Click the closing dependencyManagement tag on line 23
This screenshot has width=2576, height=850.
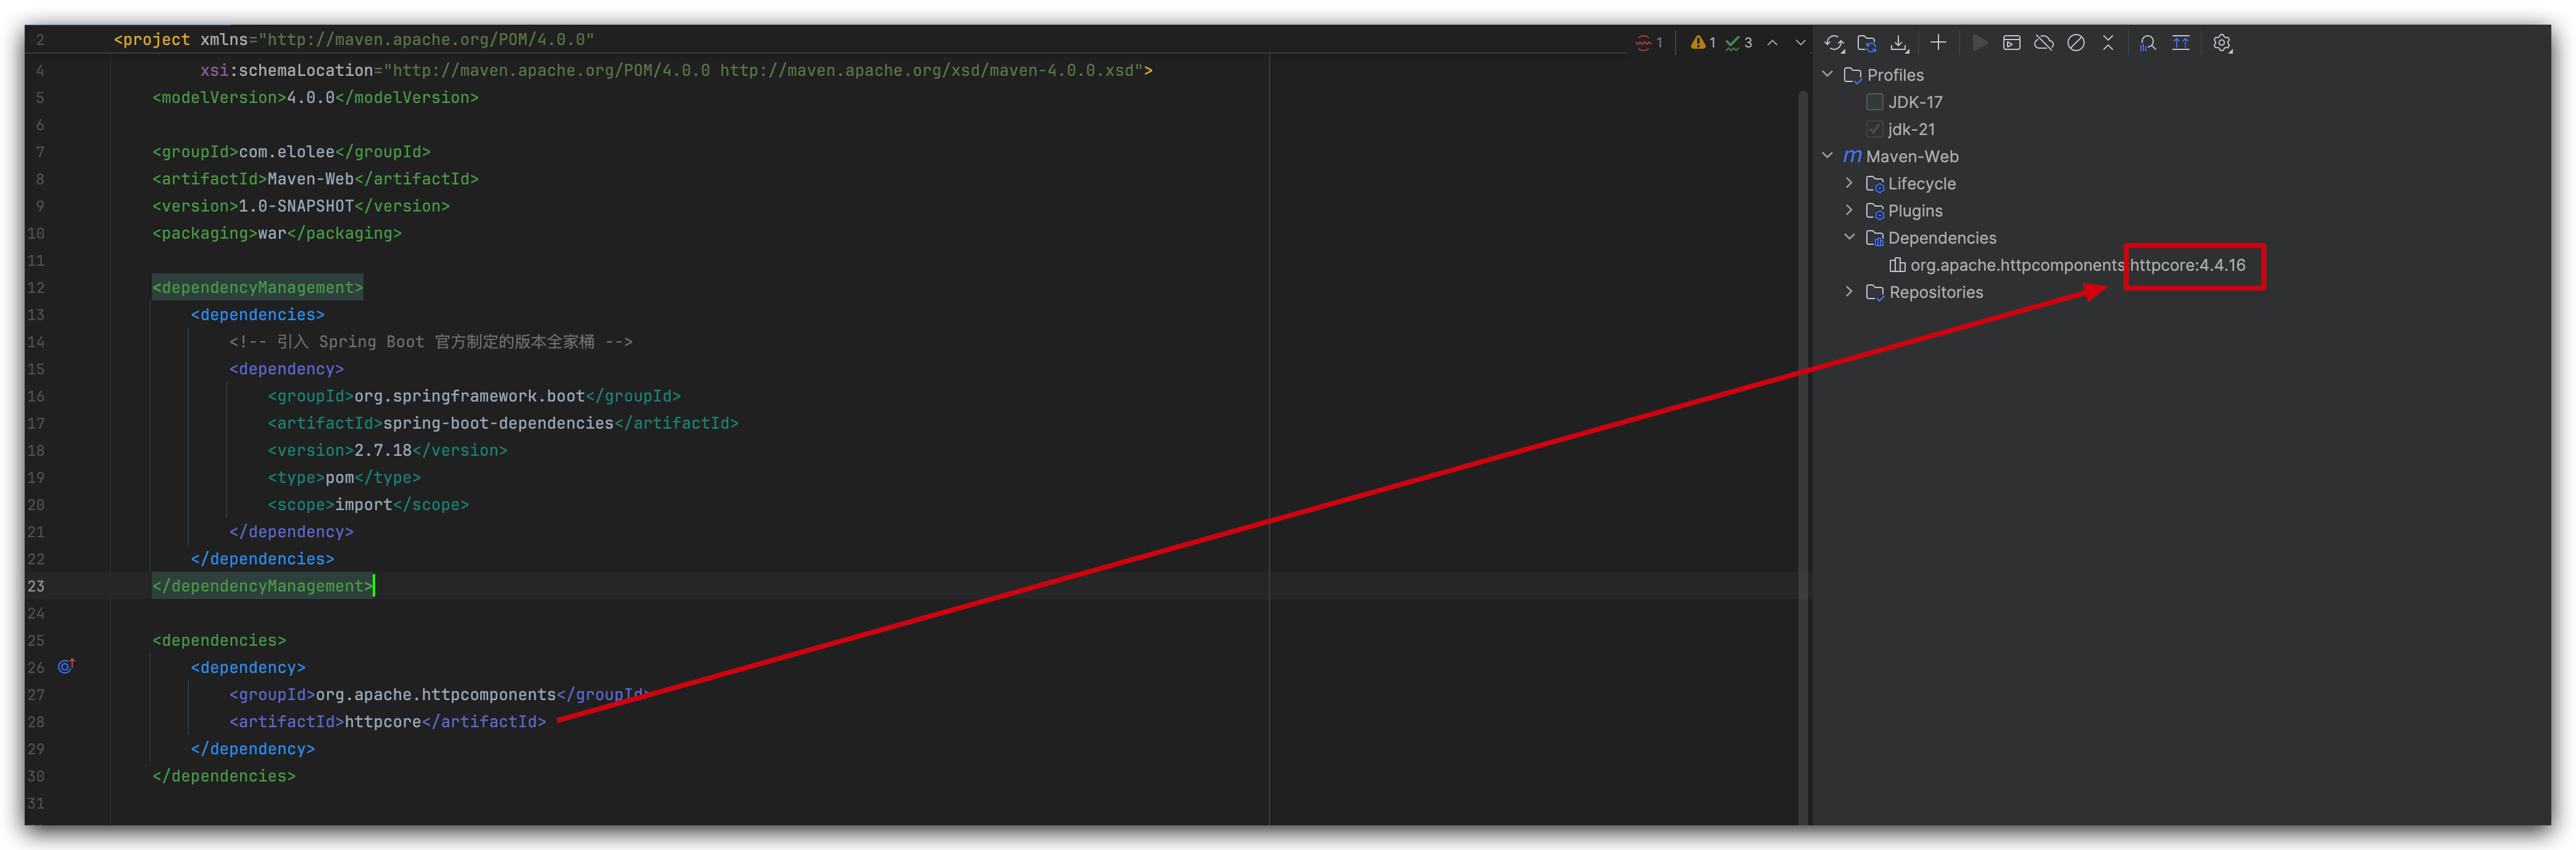tap(262, 586)
